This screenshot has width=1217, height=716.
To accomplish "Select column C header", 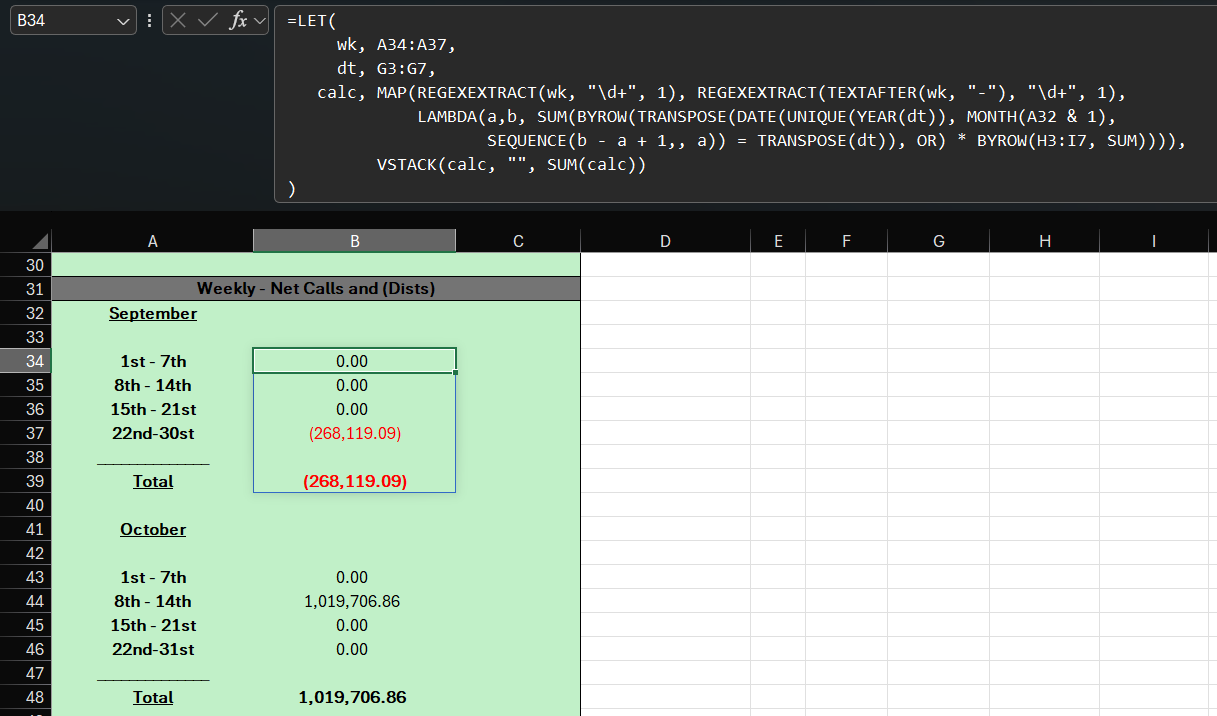I will tap(518, 241).
